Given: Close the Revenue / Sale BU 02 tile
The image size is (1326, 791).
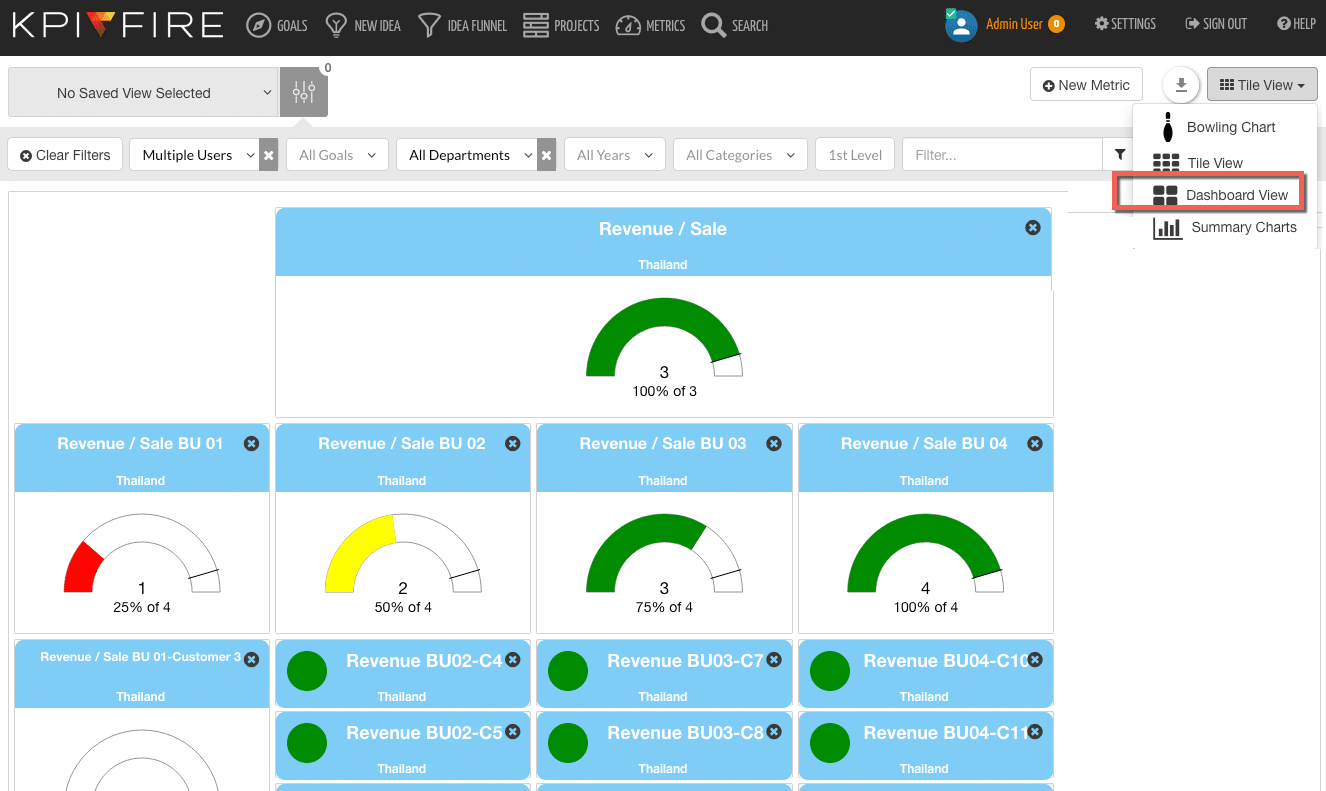Looking at the screenshot, I should (x=512, y=443).
